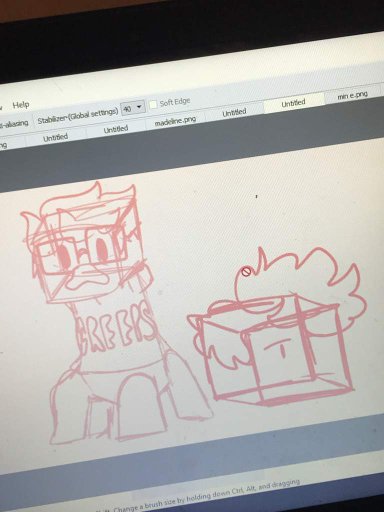Open the Untitled tab between madeline.png and active tab
The image size is (384, 512).
234,112
